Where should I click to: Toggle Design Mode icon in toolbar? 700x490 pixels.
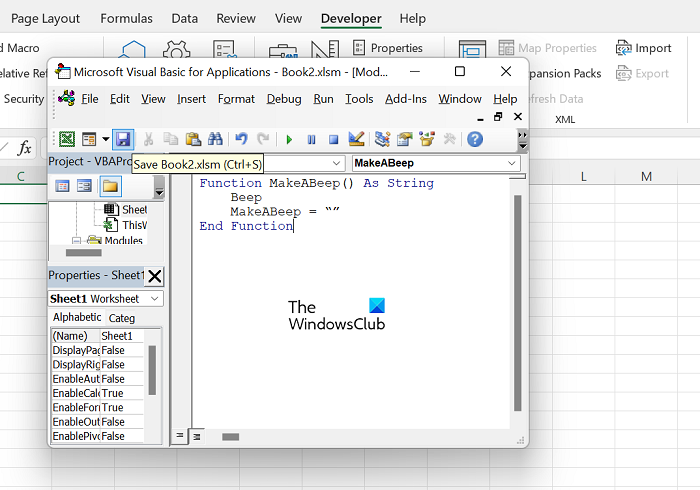pyautogui.click(x=356, y=140)
